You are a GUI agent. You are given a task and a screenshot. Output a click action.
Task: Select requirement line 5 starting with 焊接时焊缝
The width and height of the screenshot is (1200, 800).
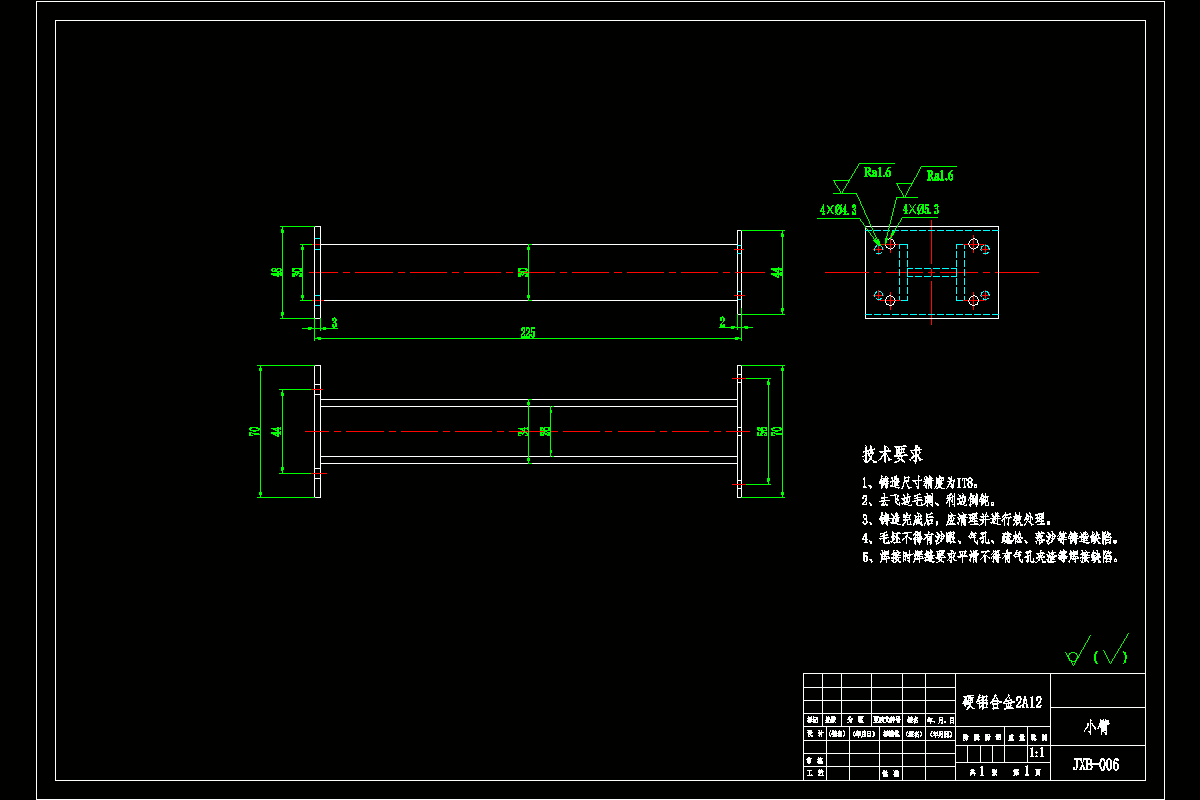[990, 557]
